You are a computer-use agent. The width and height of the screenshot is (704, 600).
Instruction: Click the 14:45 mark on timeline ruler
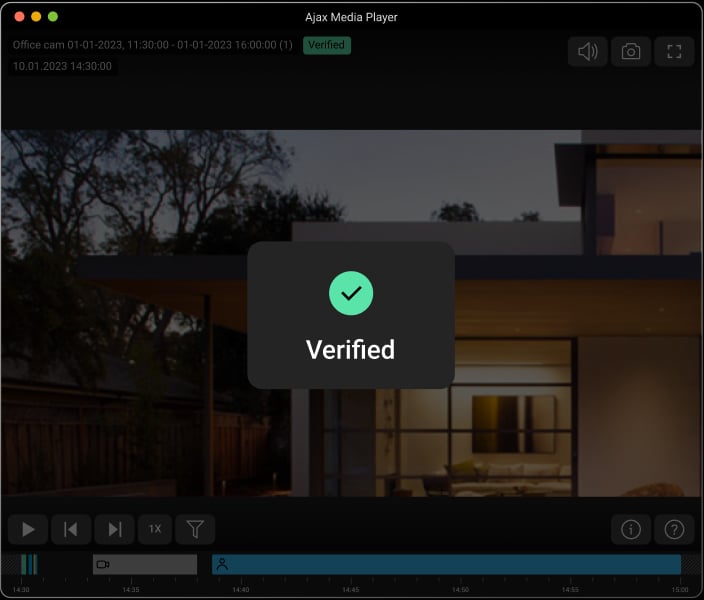[351, 589]
